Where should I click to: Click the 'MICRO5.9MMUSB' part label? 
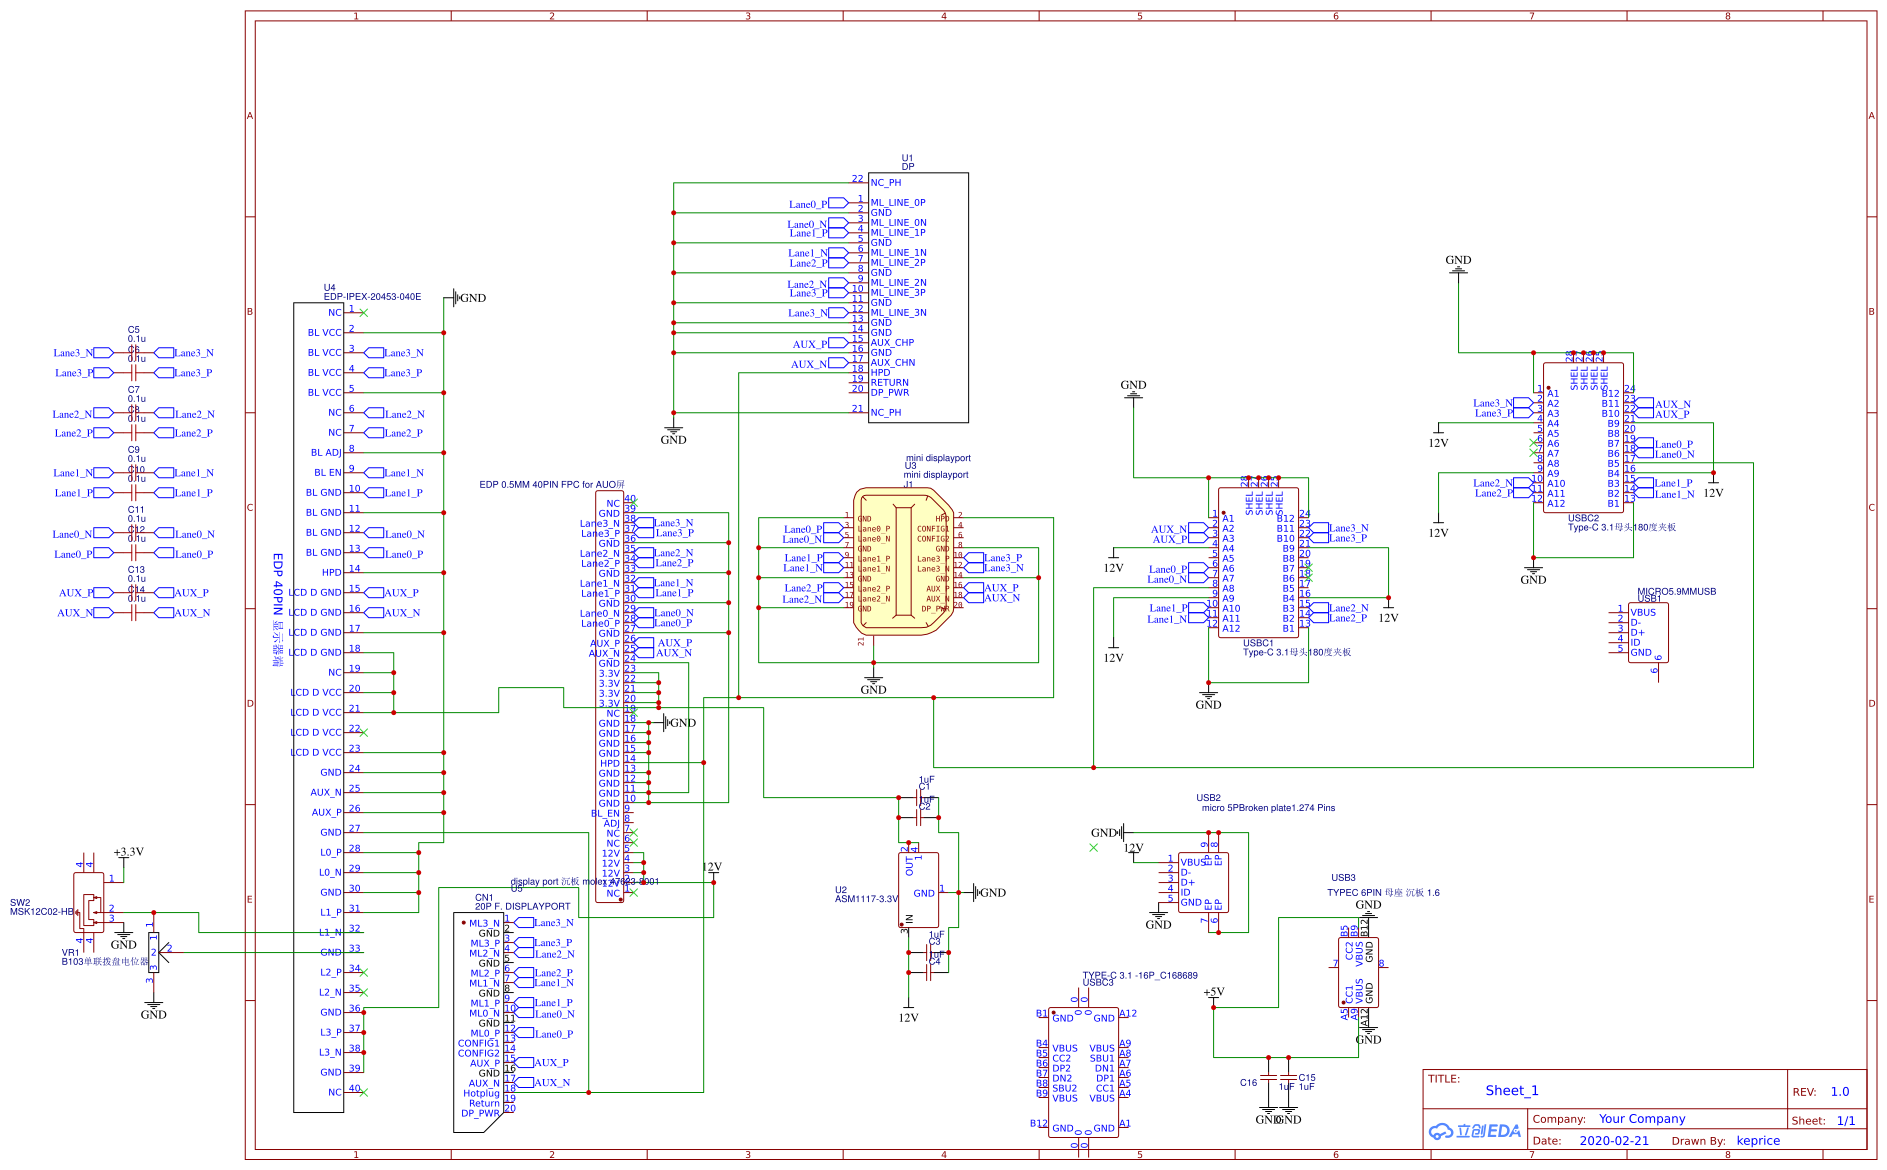1676,592
